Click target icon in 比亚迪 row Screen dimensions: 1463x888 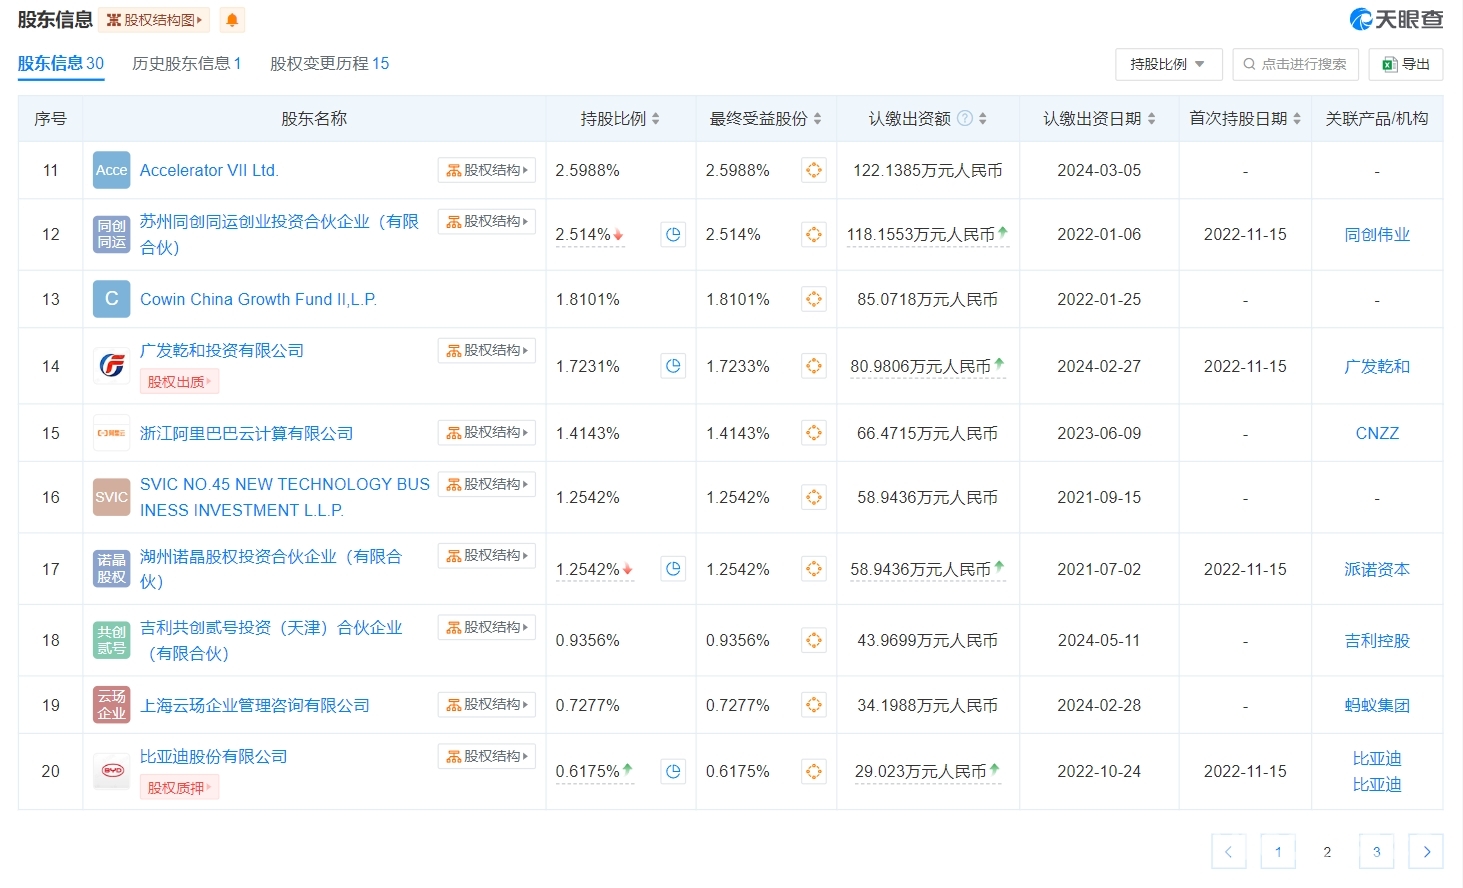pos(814,771)
